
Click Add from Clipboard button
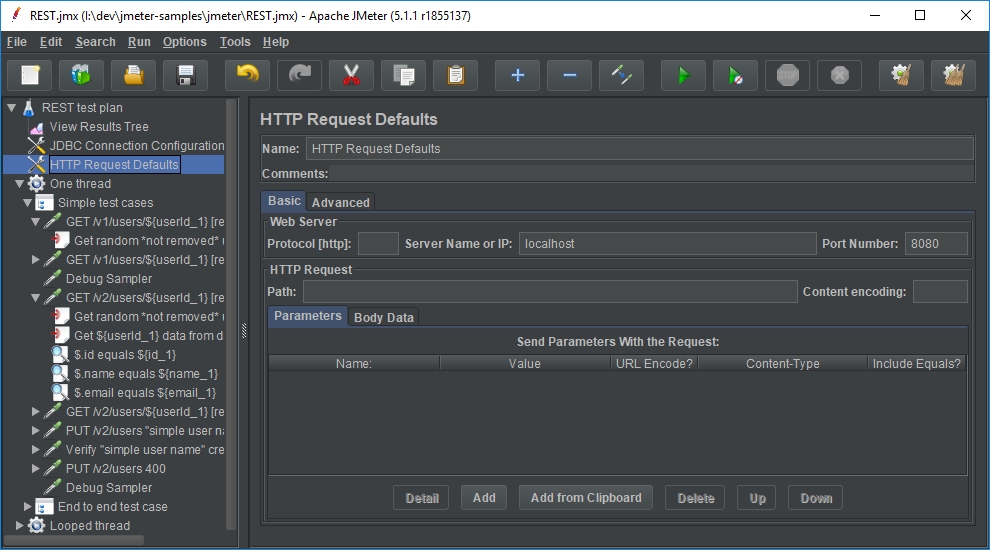pos(586,498)
